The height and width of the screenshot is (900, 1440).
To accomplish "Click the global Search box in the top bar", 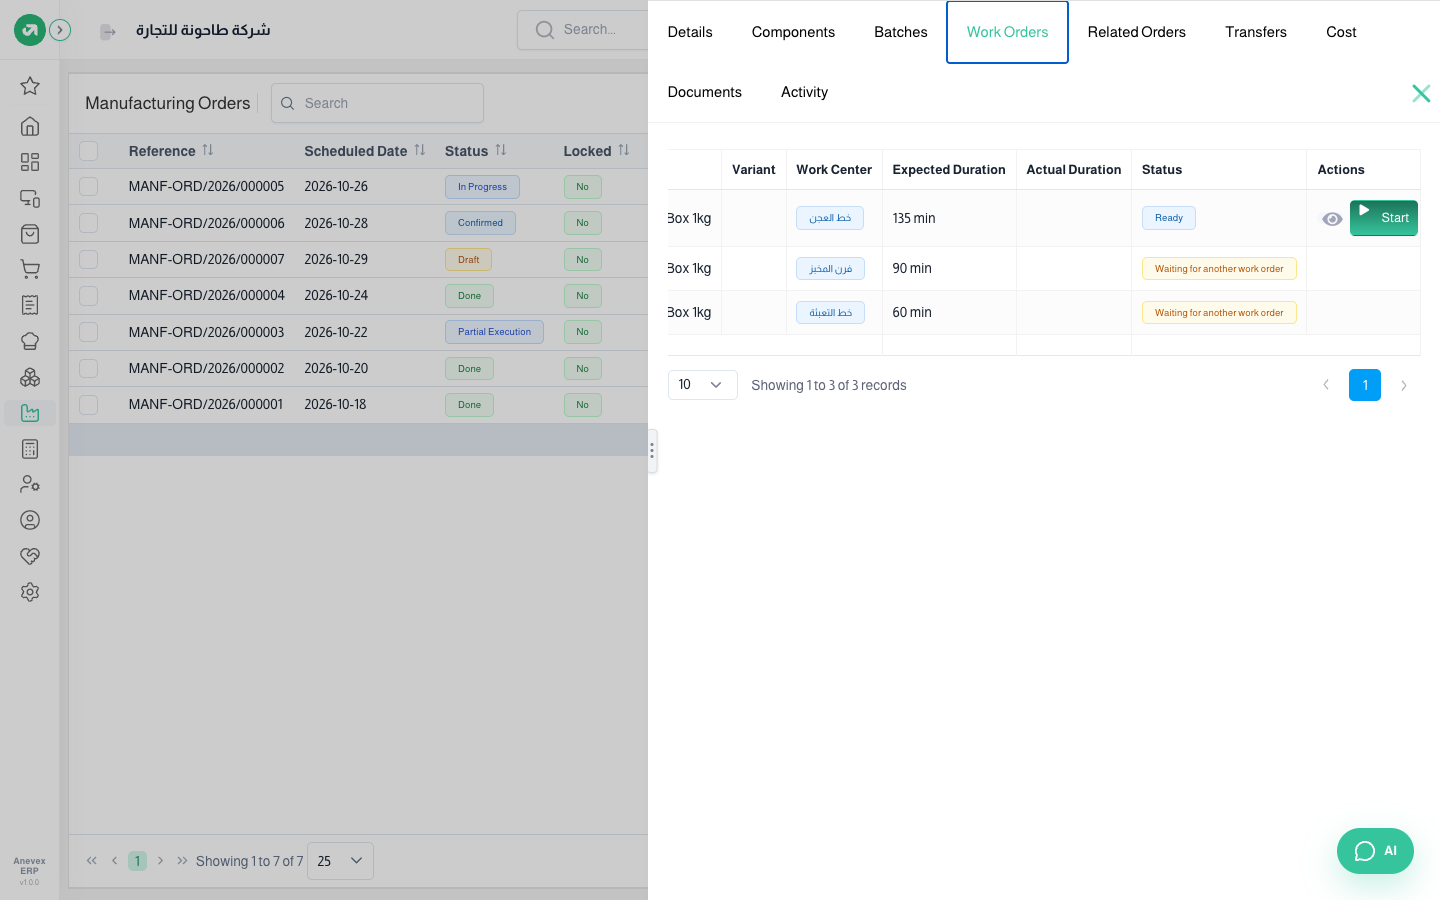I will (x=583, y=30).
